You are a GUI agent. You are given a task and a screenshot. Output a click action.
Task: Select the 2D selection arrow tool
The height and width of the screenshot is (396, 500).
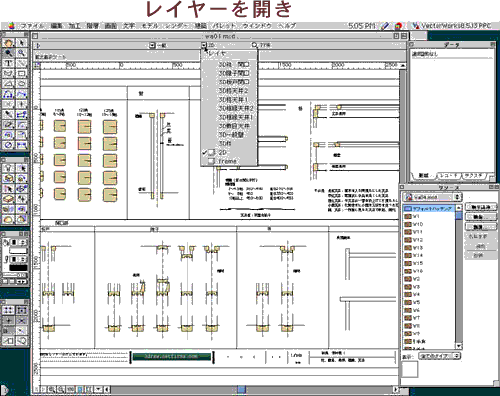tap(21, 43)
